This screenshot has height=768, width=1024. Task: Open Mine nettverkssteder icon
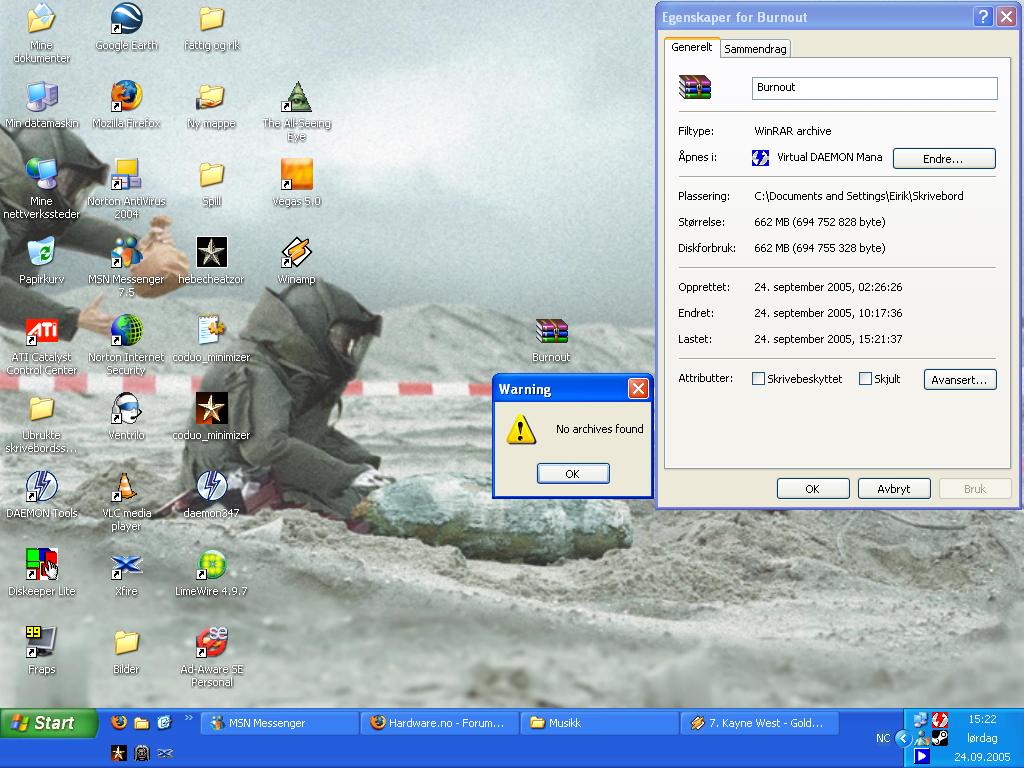pos(41,188)
